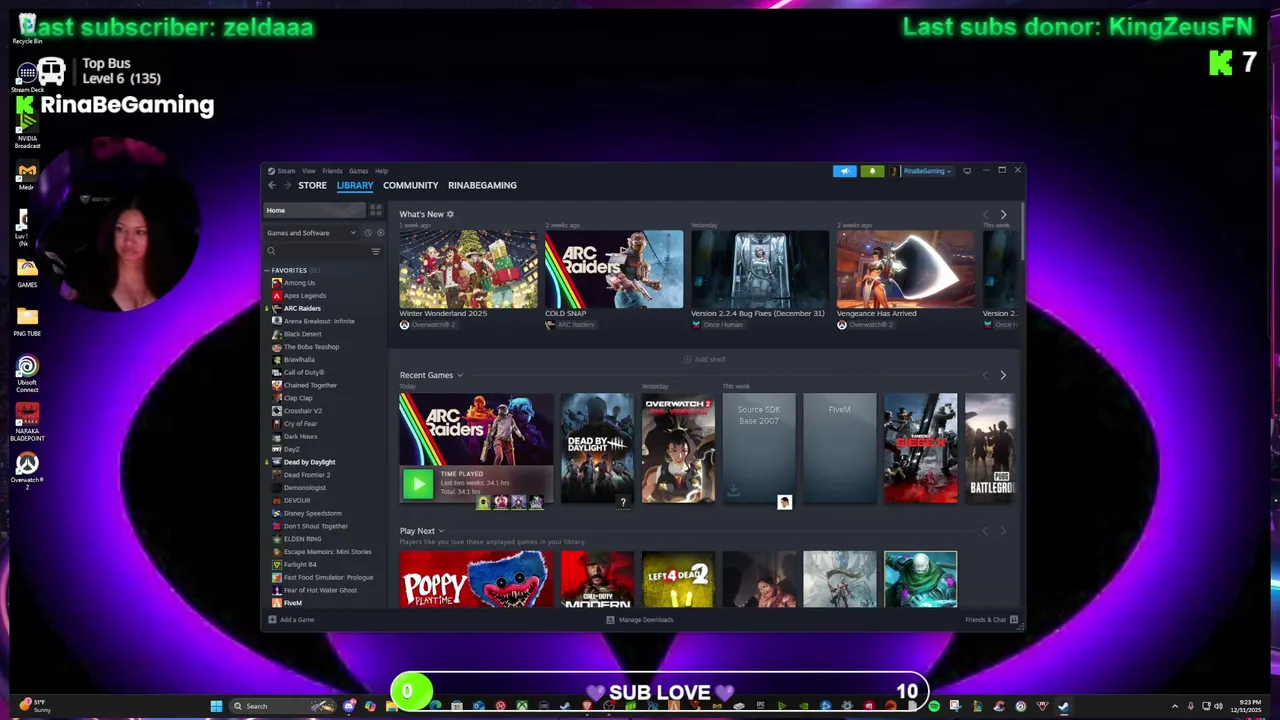Open Source SDK Base 2007 tile
The width and height of the screenshot is (1280, 720).
(x=759, y=447)
